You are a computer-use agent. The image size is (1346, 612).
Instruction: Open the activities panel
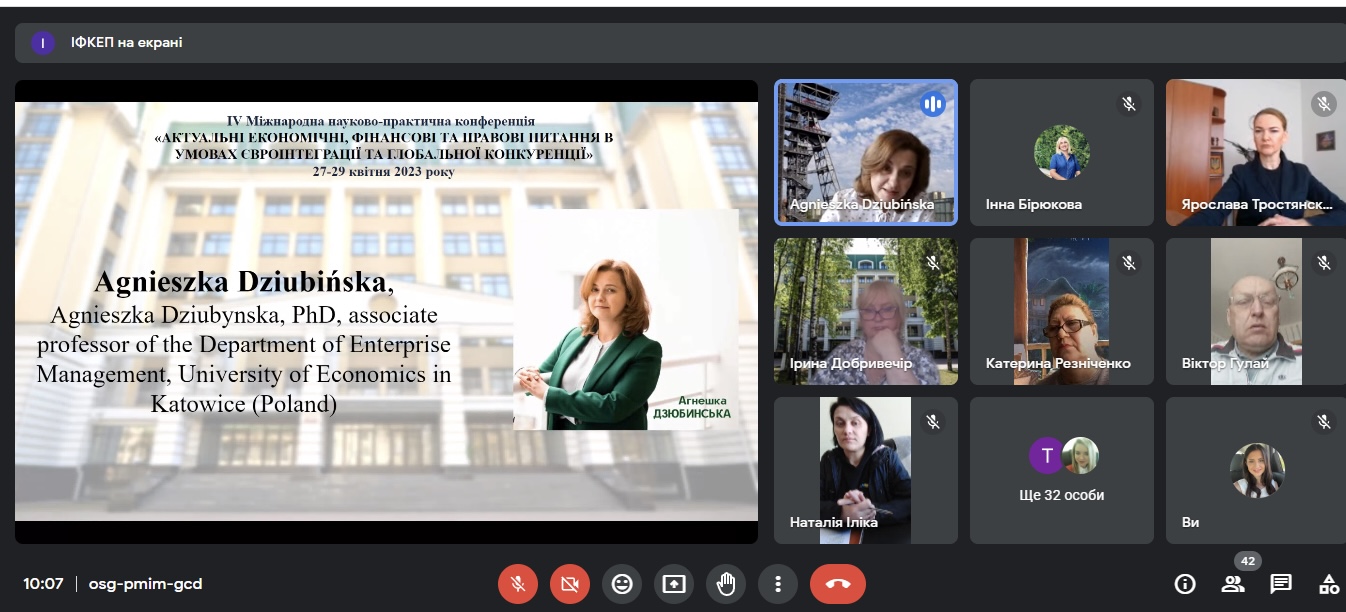click(1328, 584)
